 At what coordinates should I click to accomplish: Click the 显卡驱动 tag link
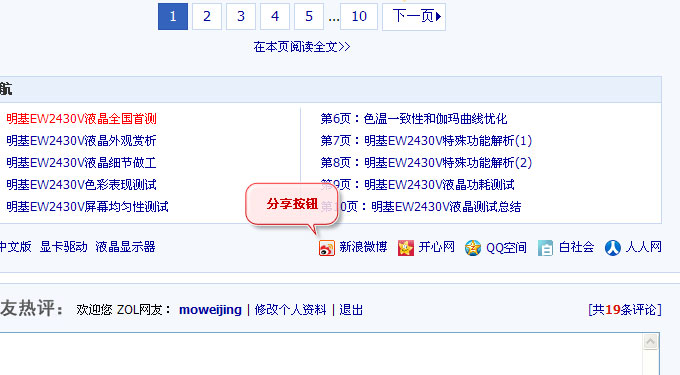64,247
